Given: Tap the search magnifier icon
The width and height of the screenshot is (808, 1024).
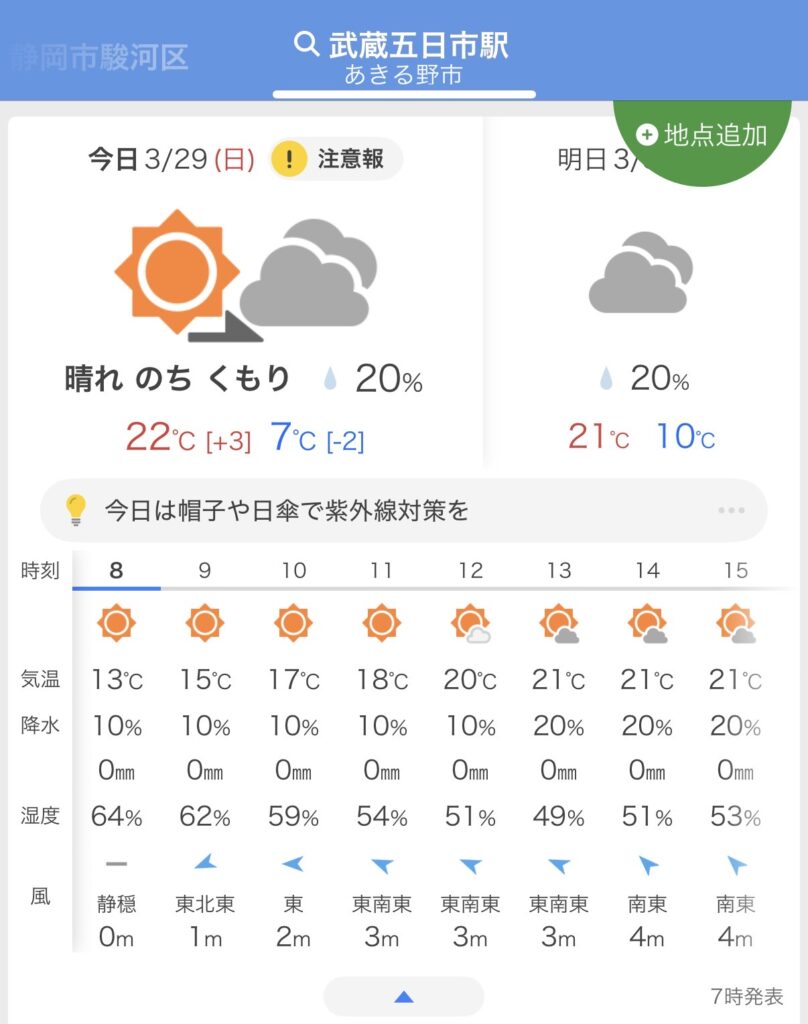Looking at the screenshot, I should click(305, 44).
